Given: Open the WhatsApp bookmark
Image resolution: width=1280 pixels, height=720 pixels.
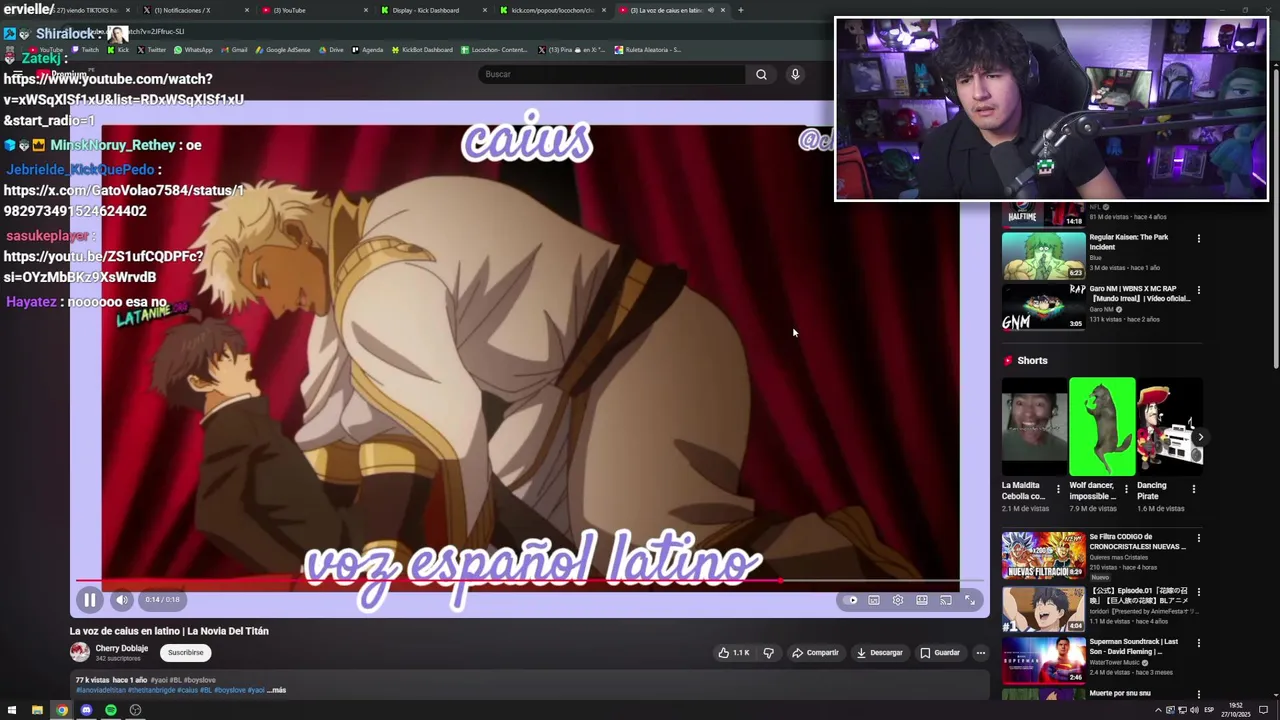Looking at the screenshot, I should [193, 49].
